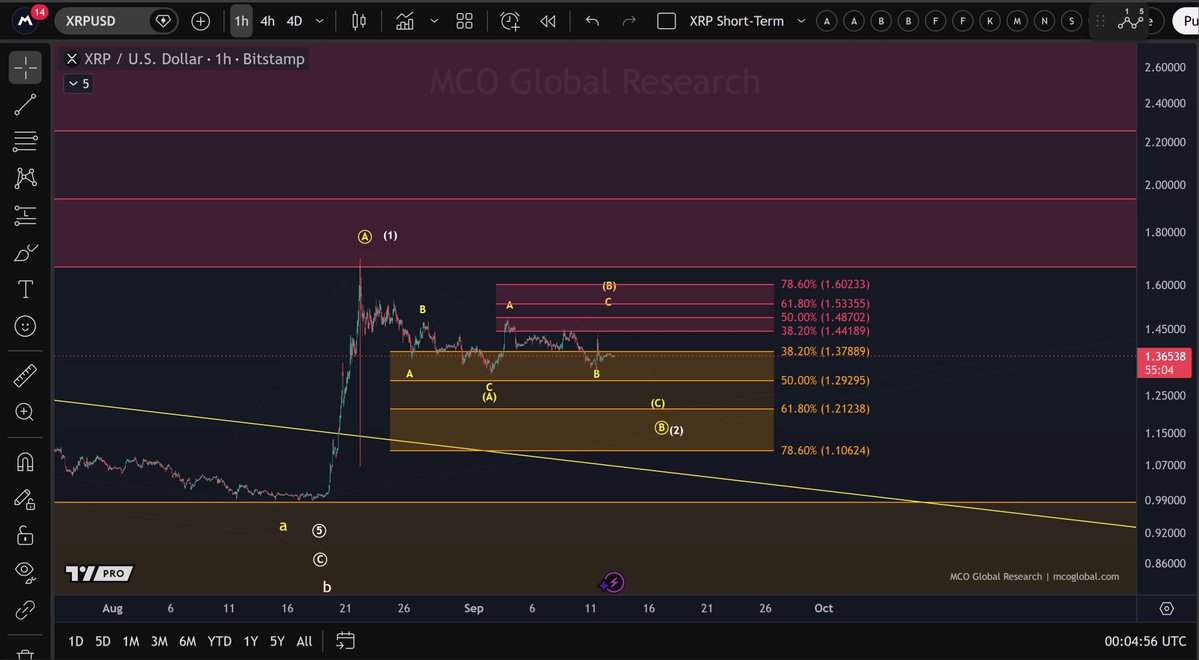Toggle magnet mode for drawings
Viewport: 1199px width, 660px height.
25,462
